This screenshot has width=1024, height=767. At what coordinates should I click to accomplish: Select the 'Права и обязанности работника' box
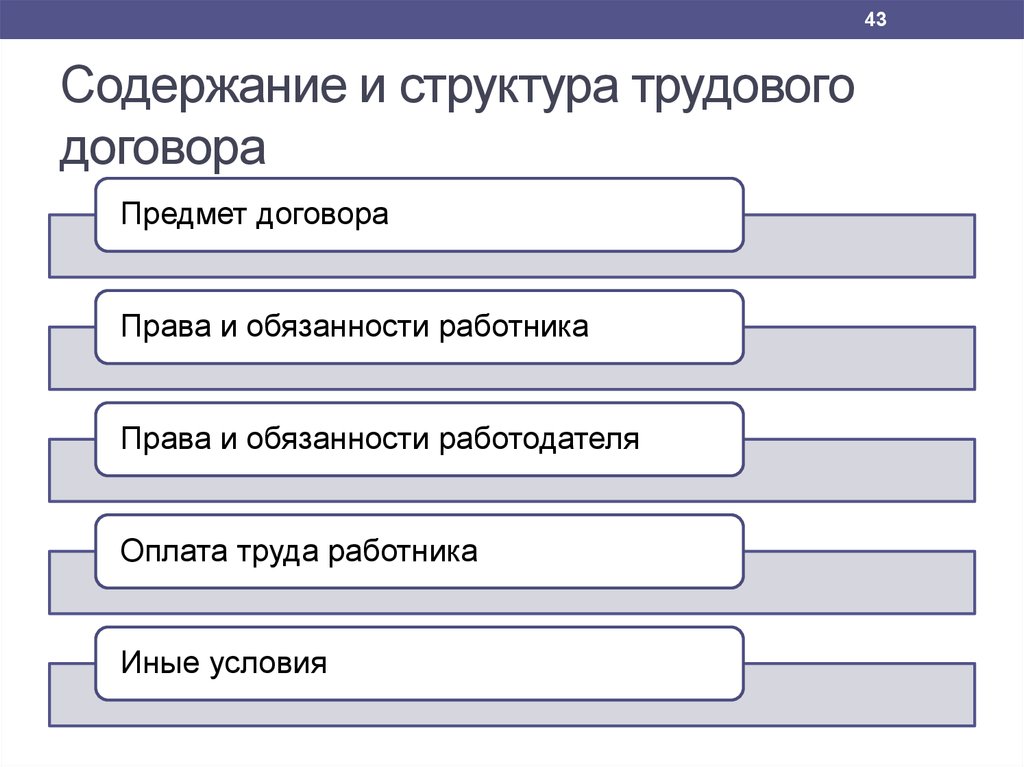point(419,327)
